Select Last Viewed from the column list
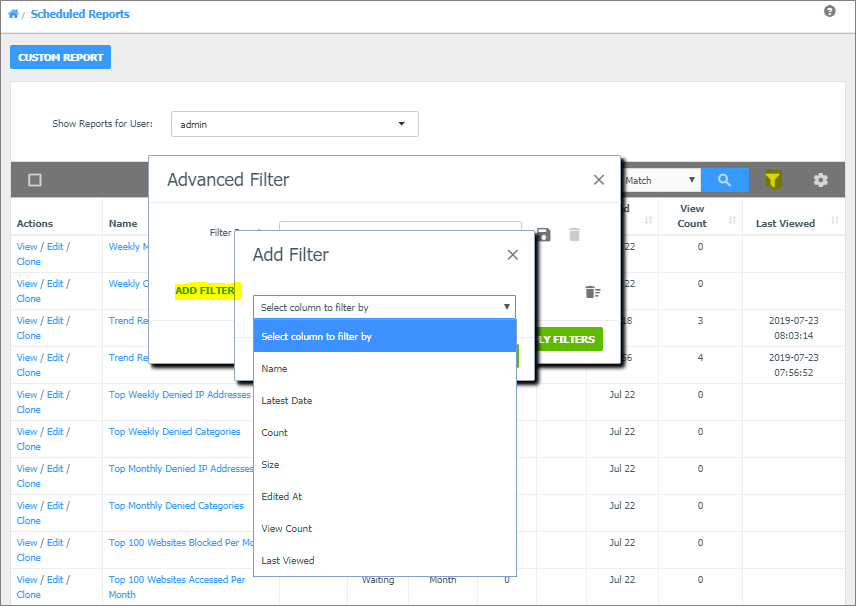Screen dimensions: 856x606 385,560
